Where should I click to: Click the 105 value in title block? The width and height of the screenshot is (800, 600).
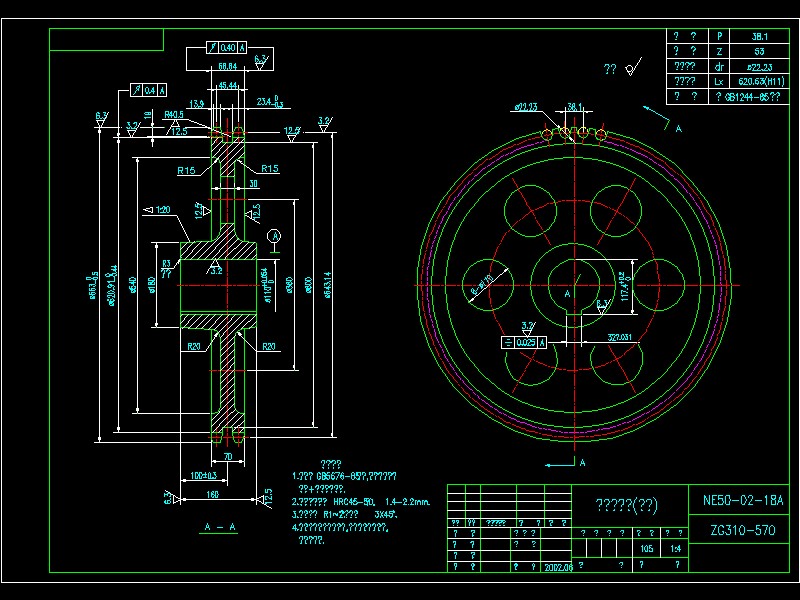(x=646, y=548)
